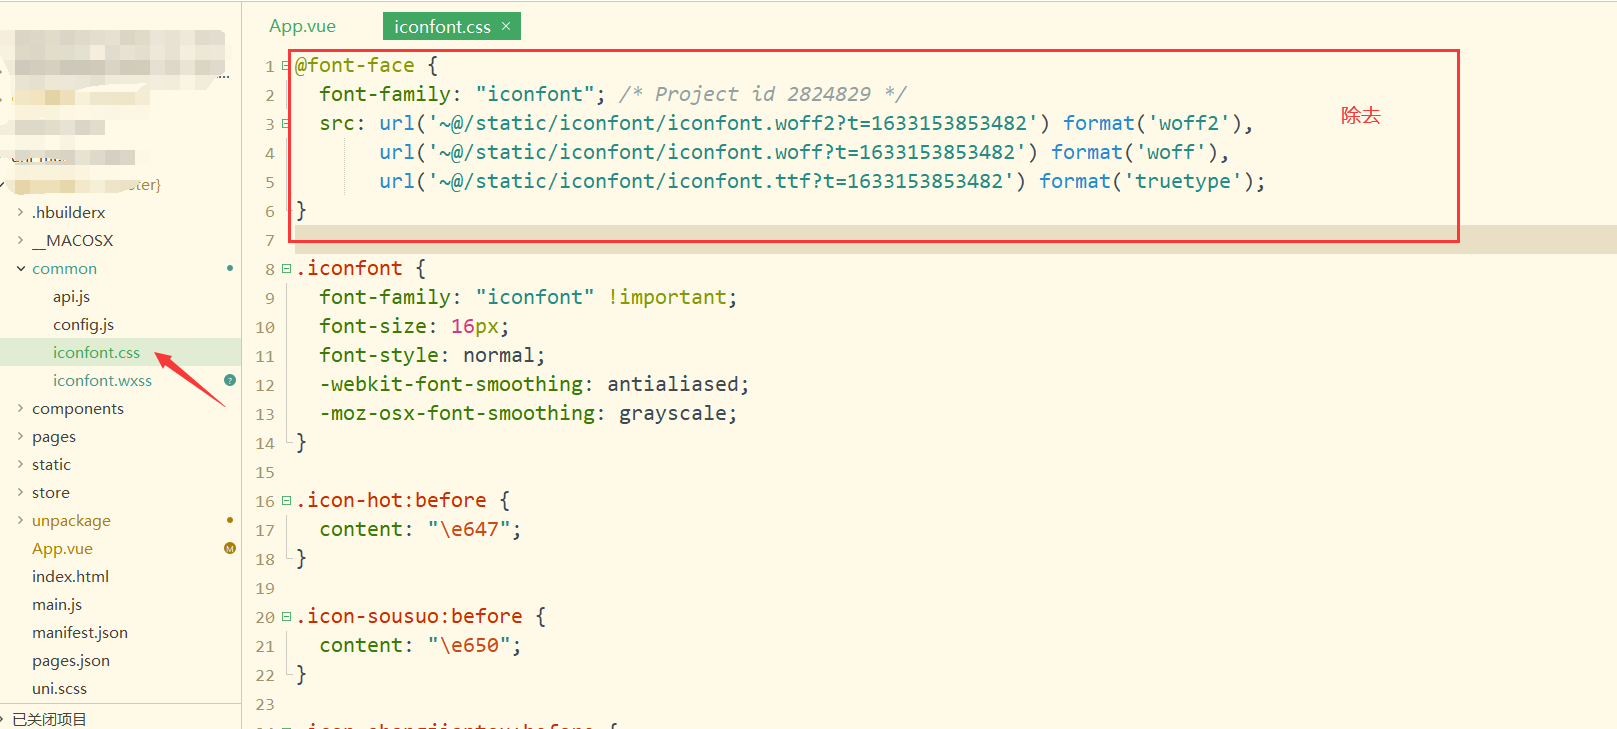Click the !important keyword on line 9
Screen dimensions: 1617x729
(x=667, y=297)
